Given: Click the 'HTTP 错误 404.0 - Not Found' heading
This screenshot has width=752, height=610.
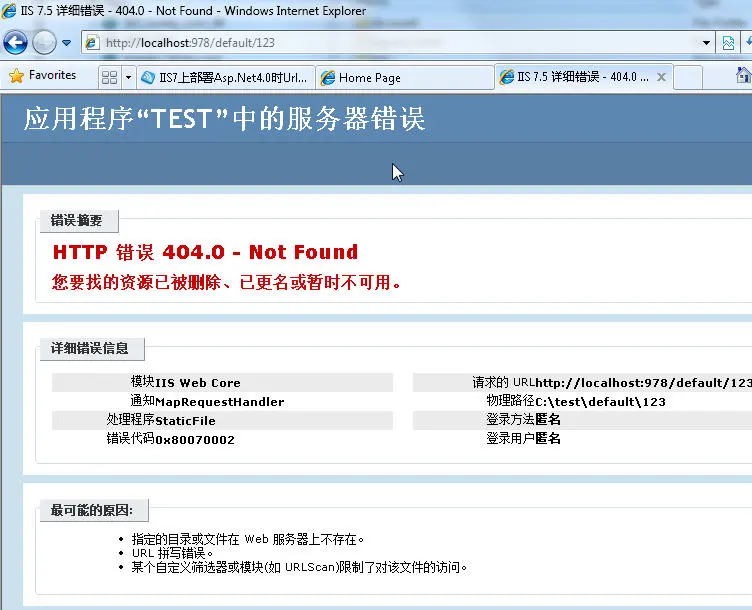Looking at the screenshot, I should tap(205, 252).
